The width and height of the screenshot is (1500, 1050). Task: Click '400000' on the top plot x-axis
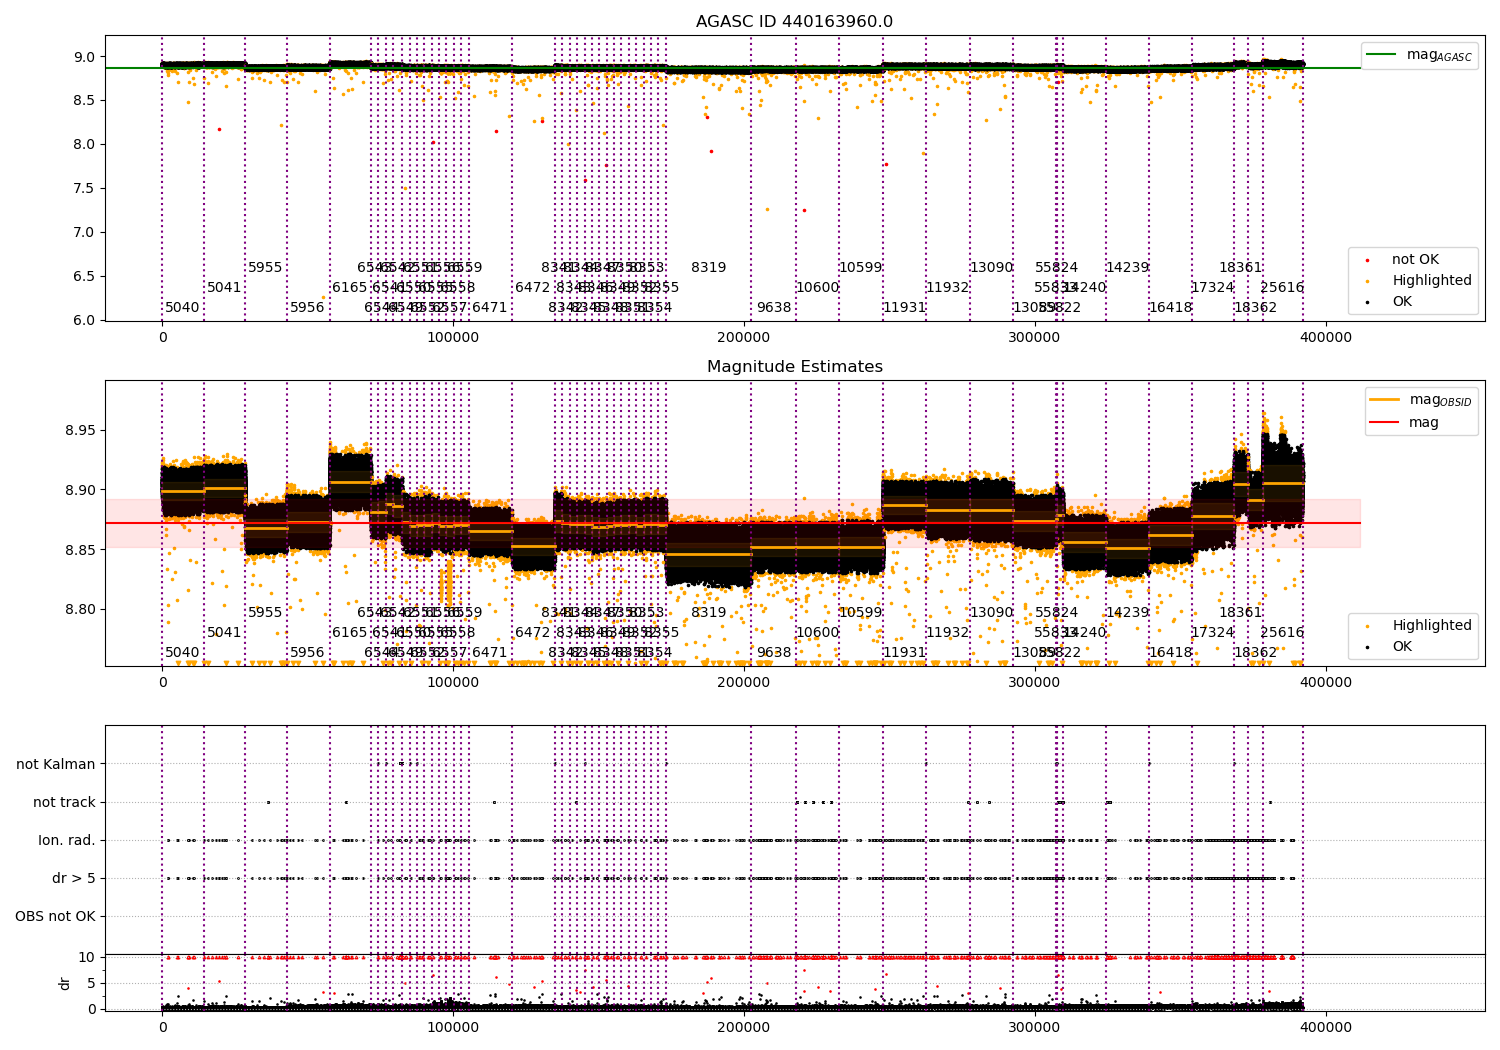1326,339
